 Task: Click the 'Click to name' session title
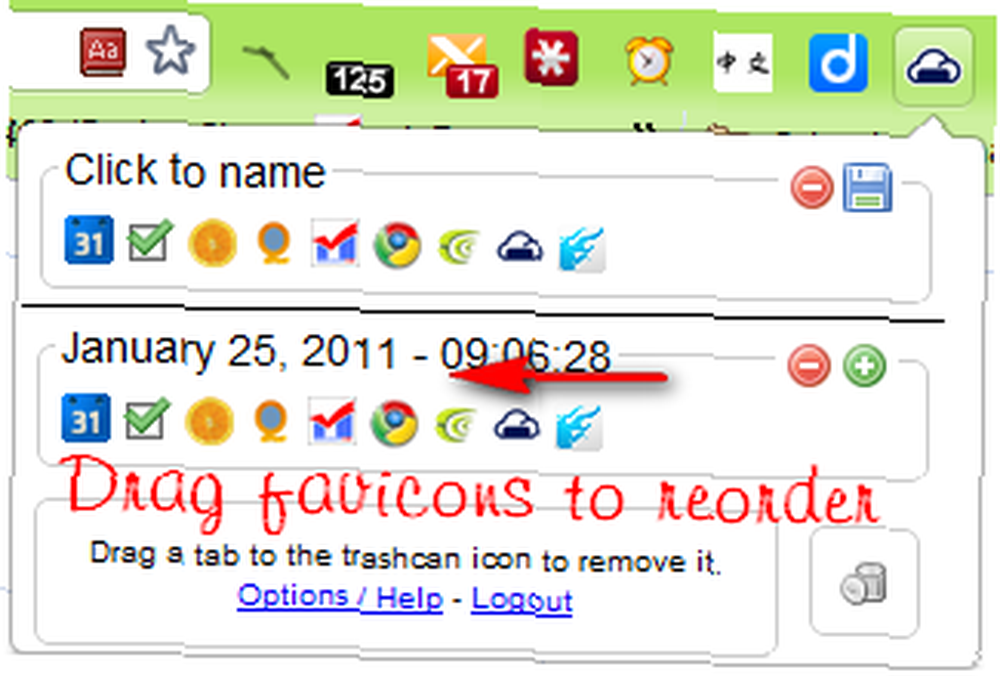[x=195, y=171]
